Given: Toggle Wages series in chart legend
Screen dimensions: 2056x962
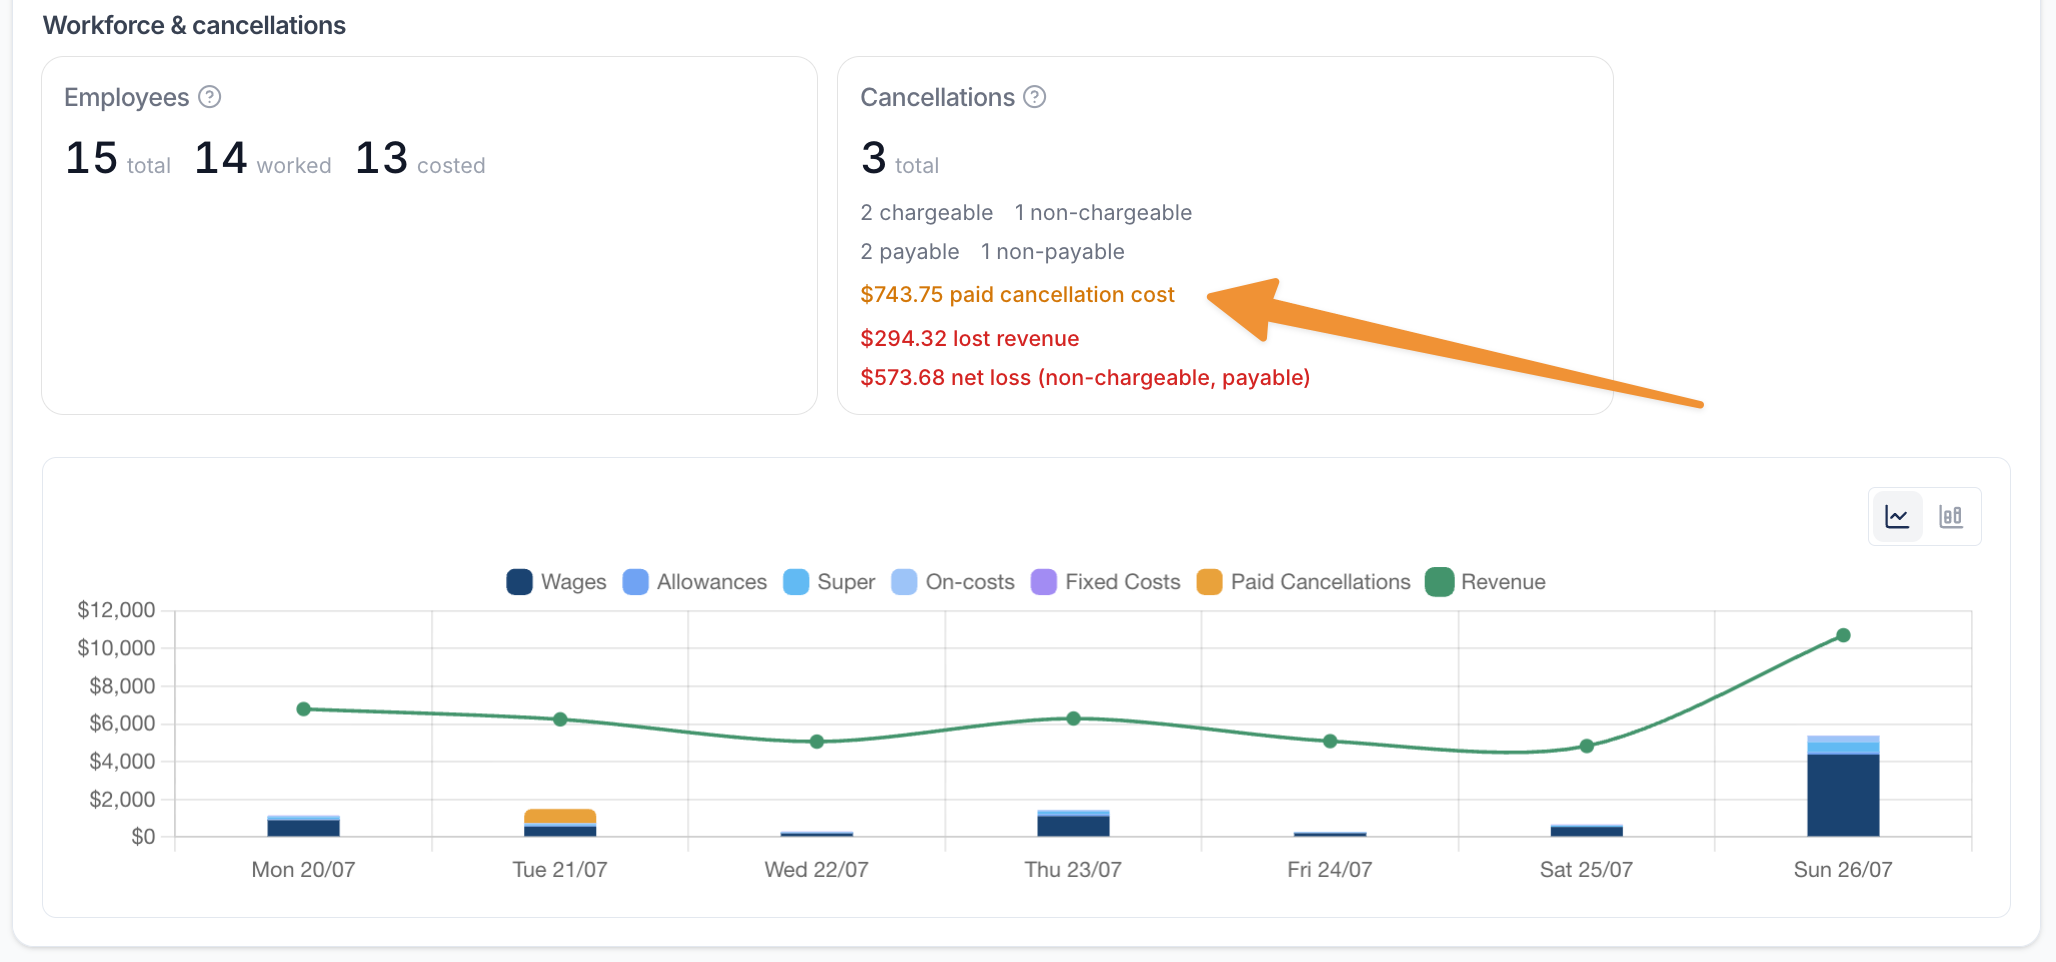Looking at the screenshot, I should click(x=557, y=582).
